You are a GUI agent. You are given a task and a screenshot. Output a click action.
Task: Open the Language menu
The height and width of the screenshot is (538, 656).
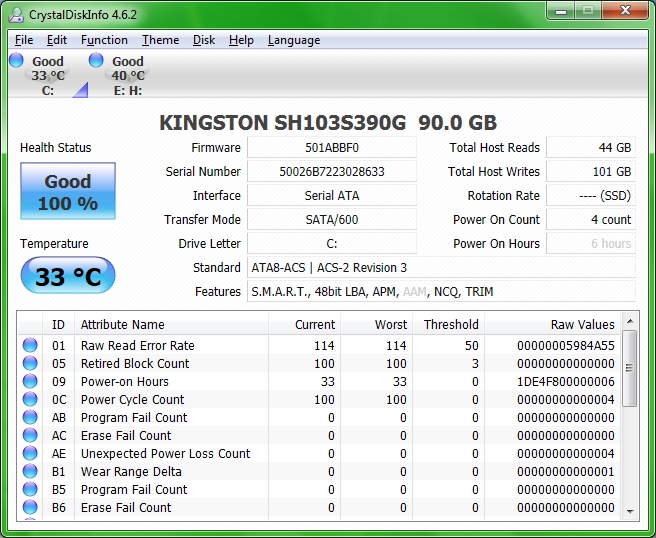pos(294,40)
